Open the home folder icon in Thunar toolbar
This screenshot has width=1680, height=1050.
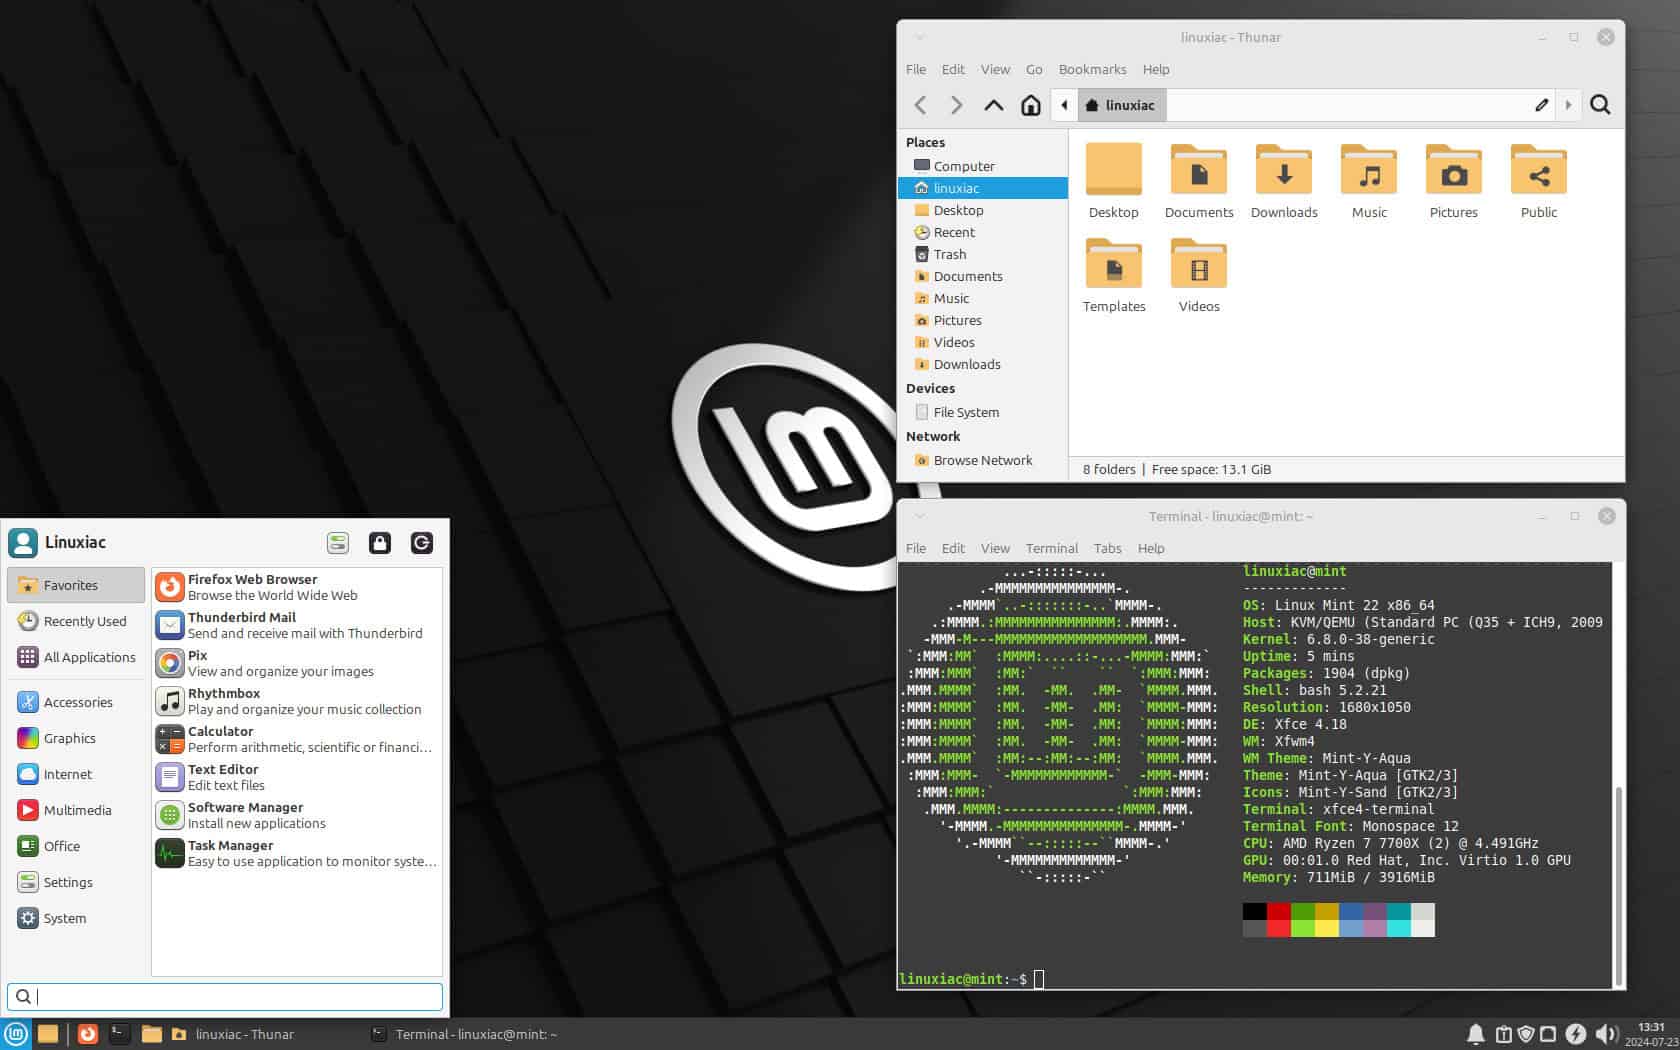[x=1031, y=105]
